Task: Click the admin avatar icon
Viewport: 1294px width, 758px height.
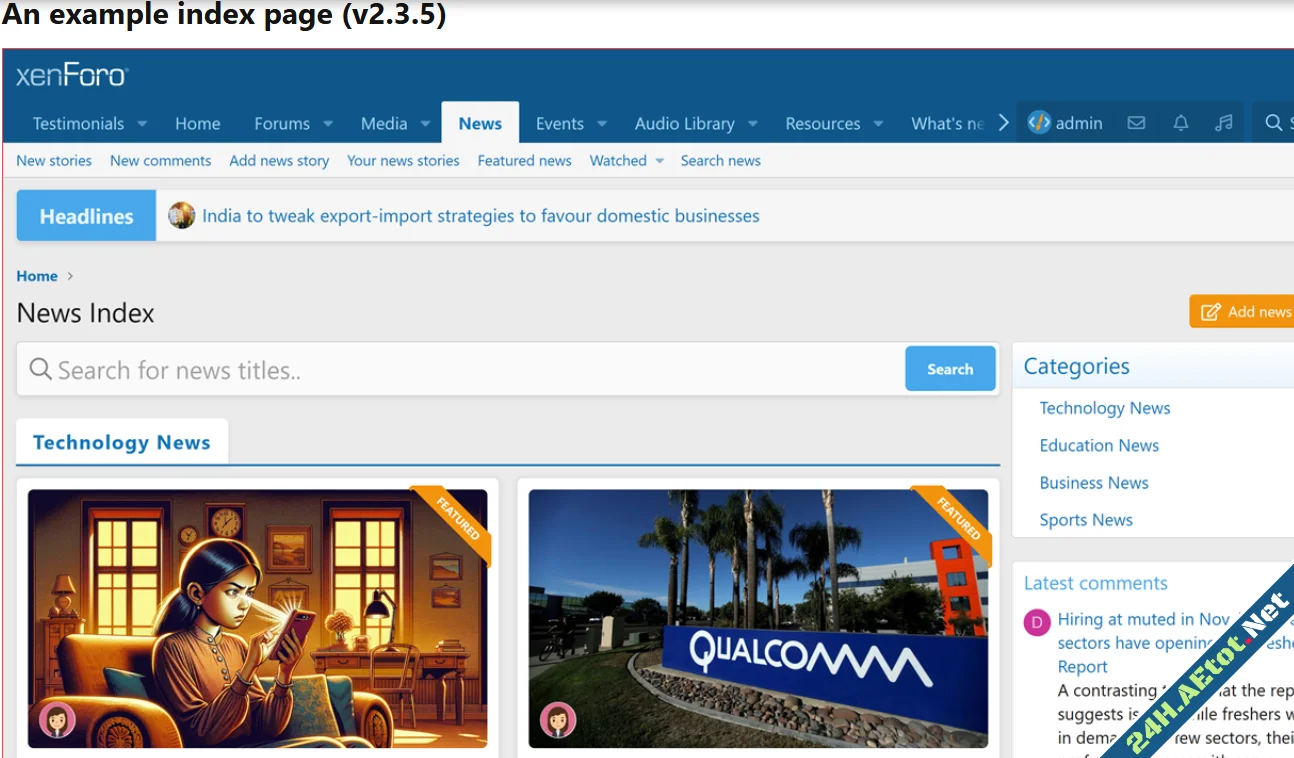Action: pyautogui.click(x=1040, y=123)
